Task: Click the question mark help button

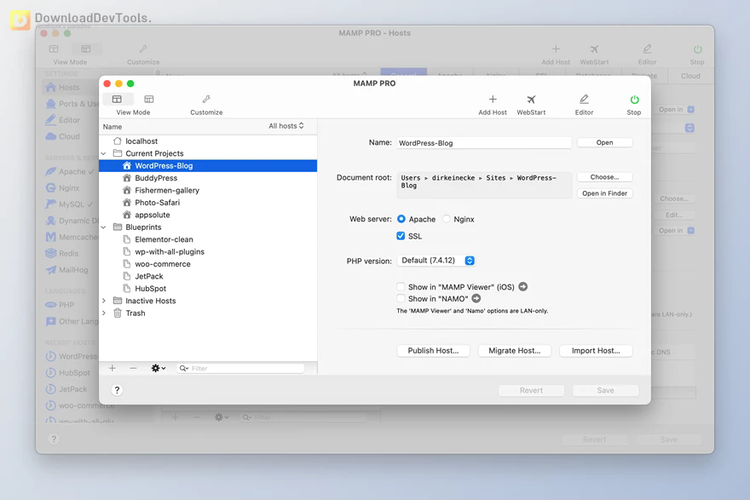Action: (117, 390)
